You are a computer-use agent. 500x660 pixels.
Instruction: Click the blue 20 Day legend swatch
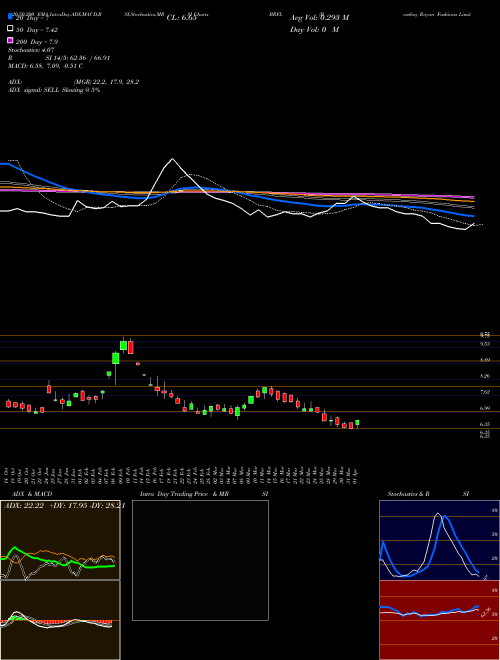[10, 17]
